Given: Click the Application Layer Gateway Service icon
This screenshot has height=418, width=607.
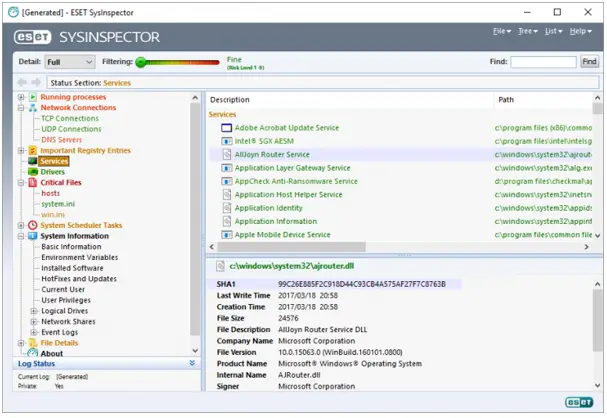Looking at the screenshot, I should (226, 168).
